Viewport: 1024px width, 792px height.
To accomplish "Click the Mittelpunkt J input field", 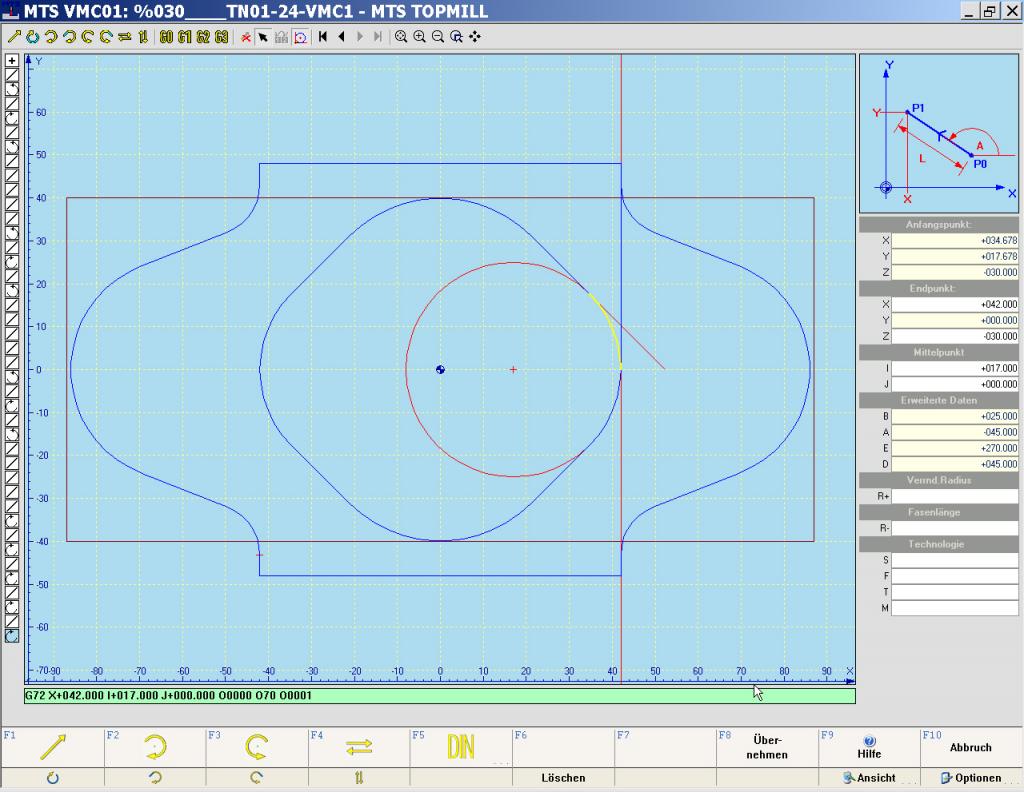I will (x=955, y=384).
